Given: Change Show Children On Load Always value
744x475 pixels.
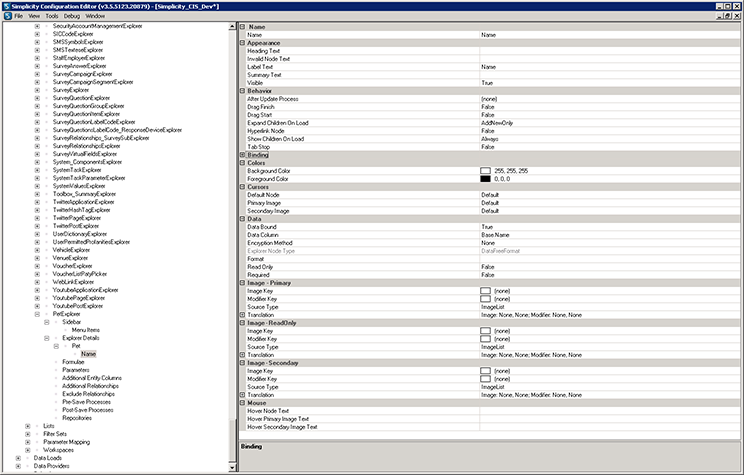Looking at the screenshot, I should tap(610, 139).
